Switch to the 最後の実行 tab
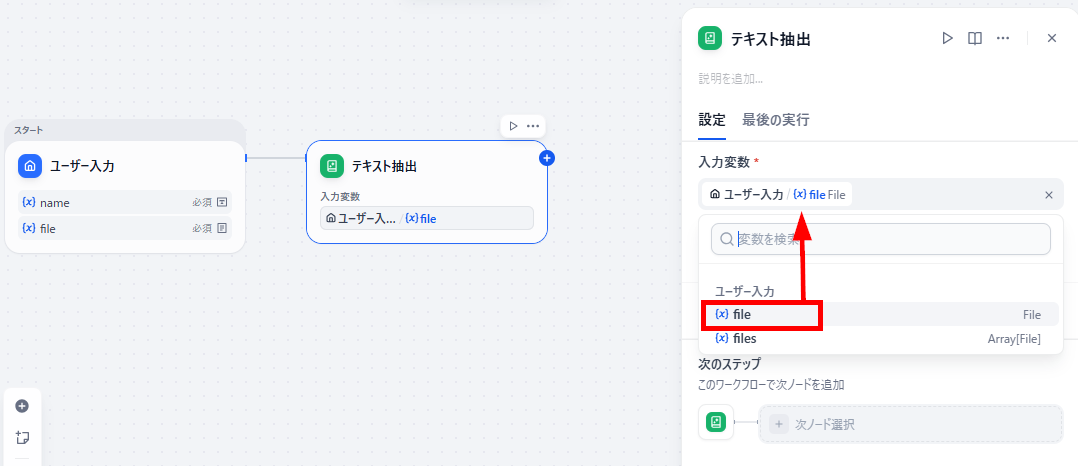1078x466 pixels. coord(776,120)
